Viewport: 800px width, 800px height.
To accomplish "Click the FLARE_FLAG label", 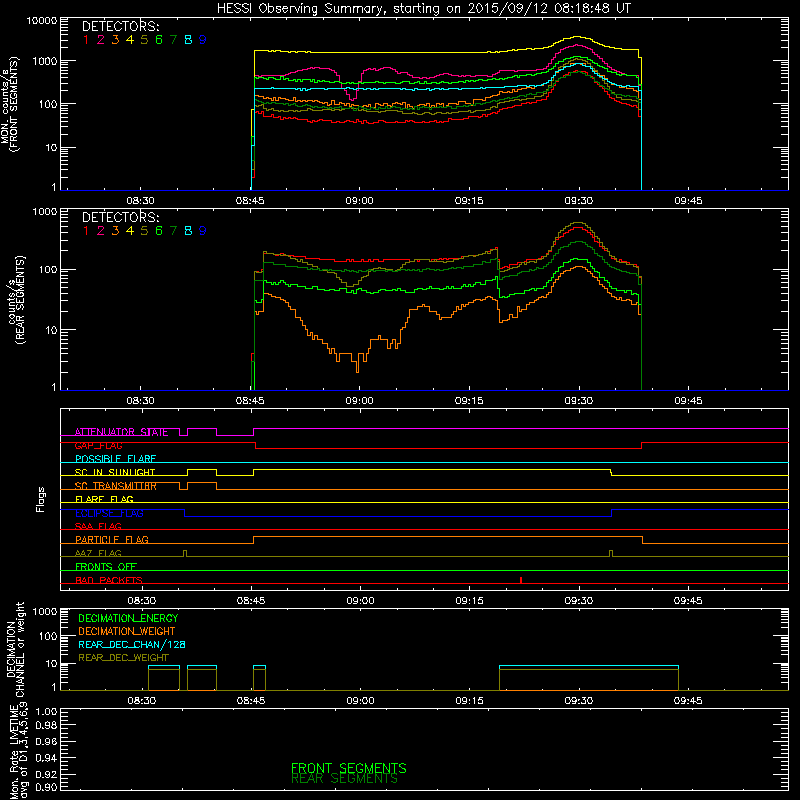I will click(104, 499).
